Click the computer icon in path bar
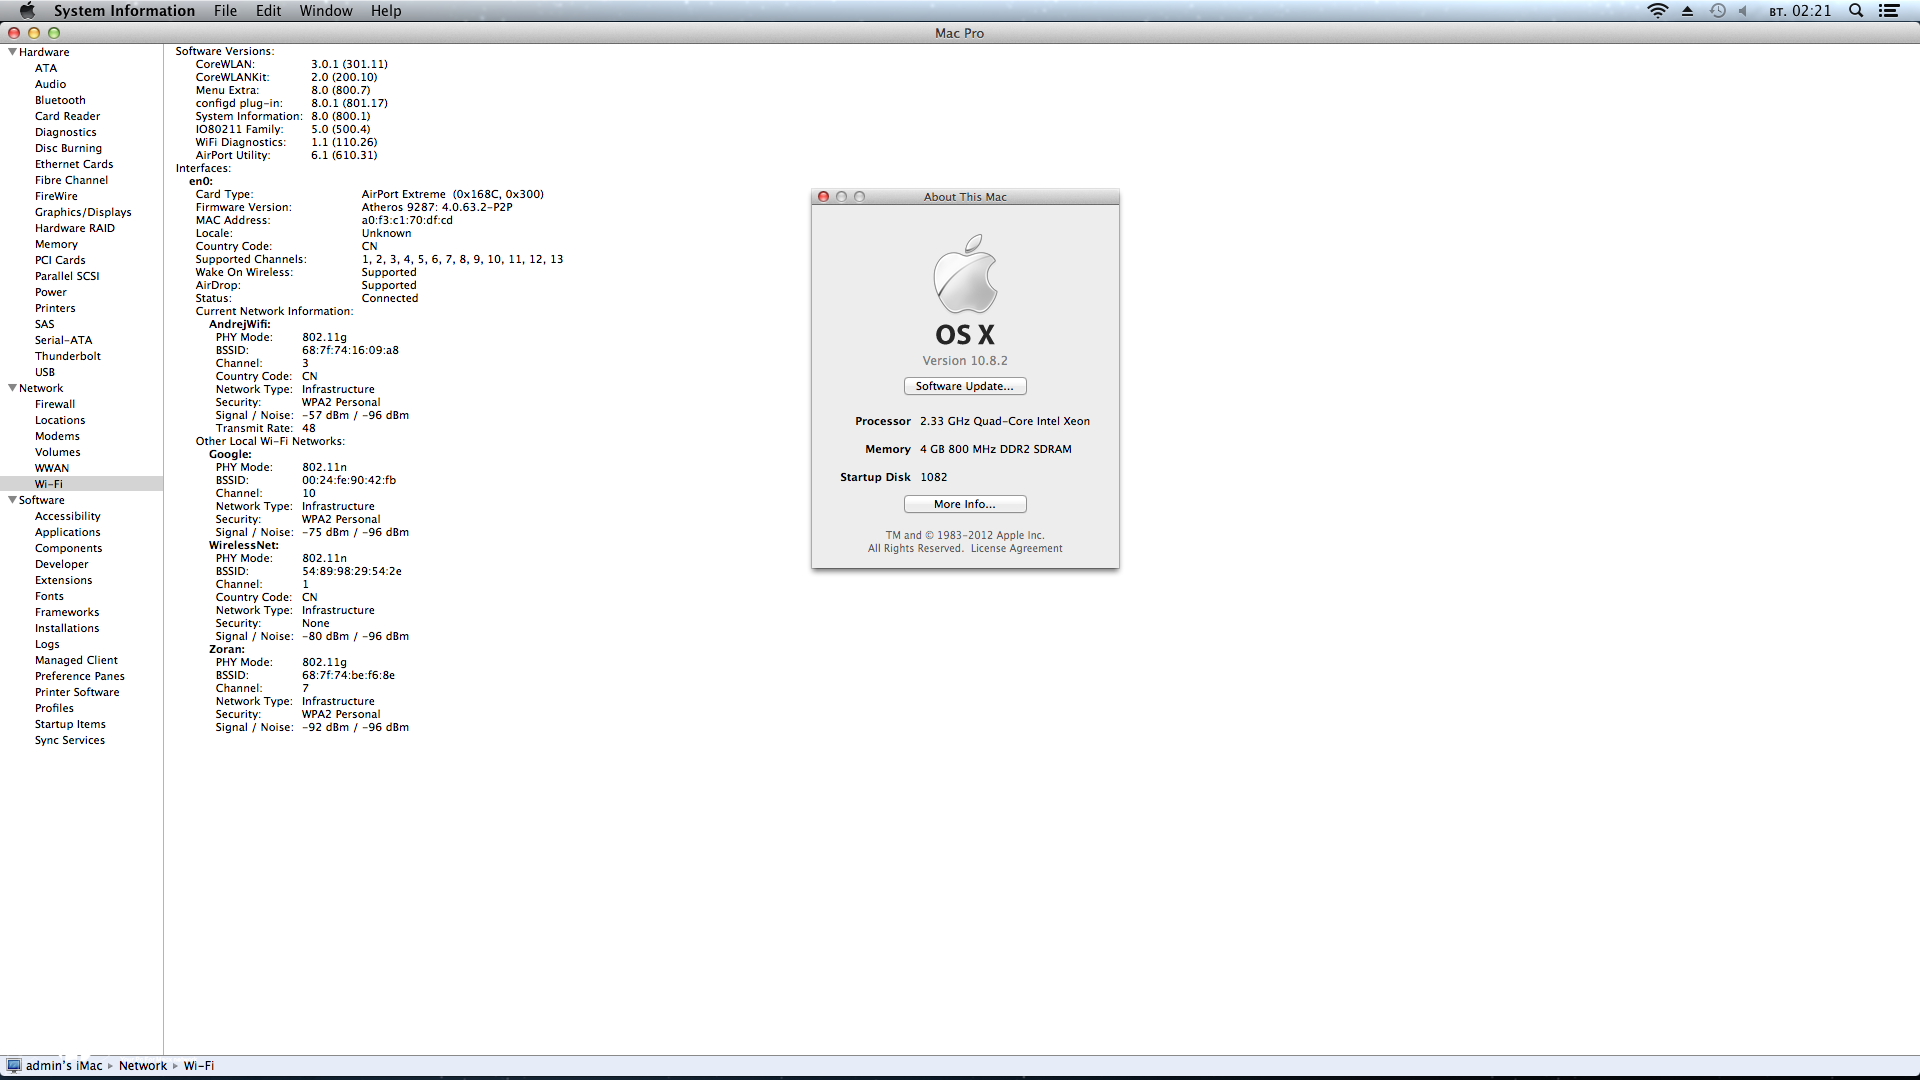 pyautogui.click(x=14, y=1065)
